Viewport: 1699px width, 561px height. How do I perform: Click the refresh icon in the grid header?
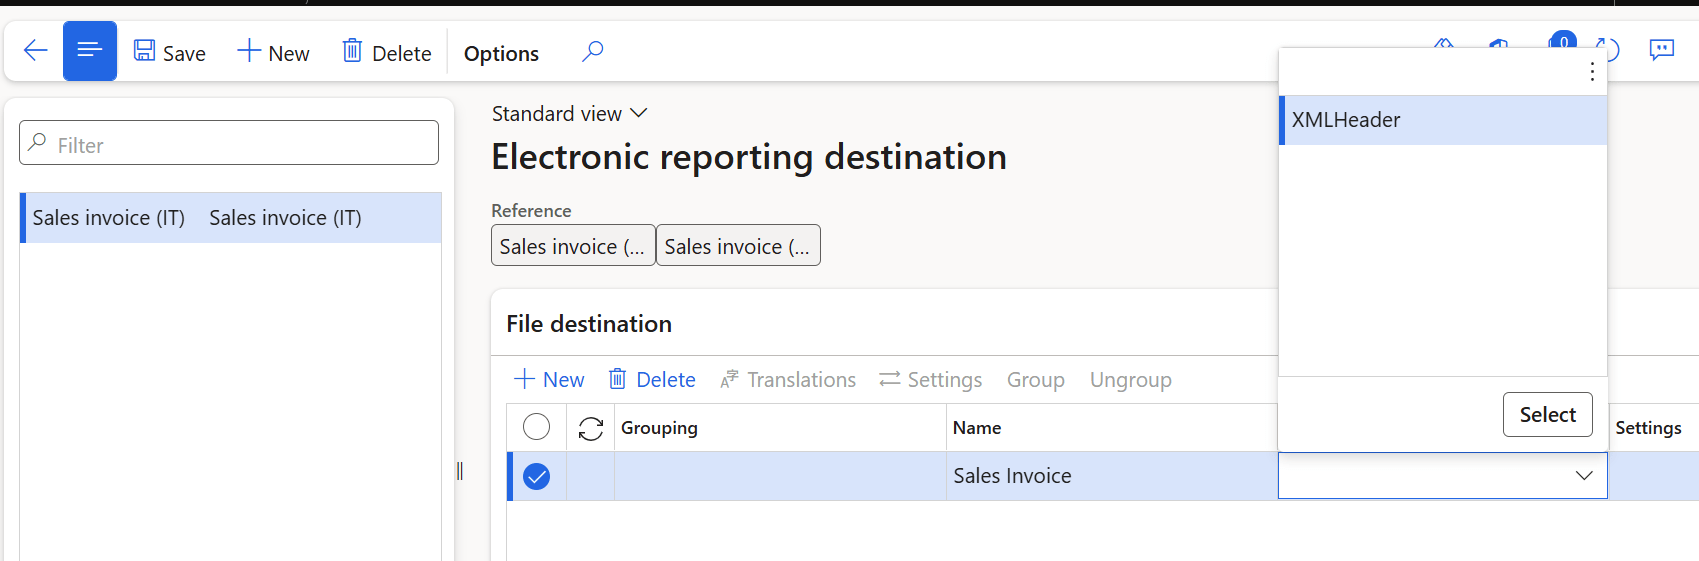point(591,428)
